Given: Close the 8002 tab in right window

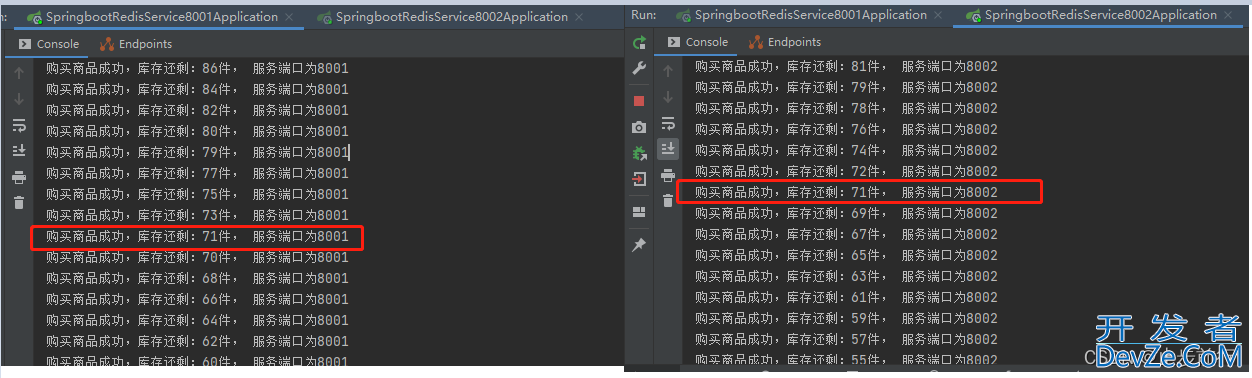Looking at the screenshot, I should (1227, 16).
